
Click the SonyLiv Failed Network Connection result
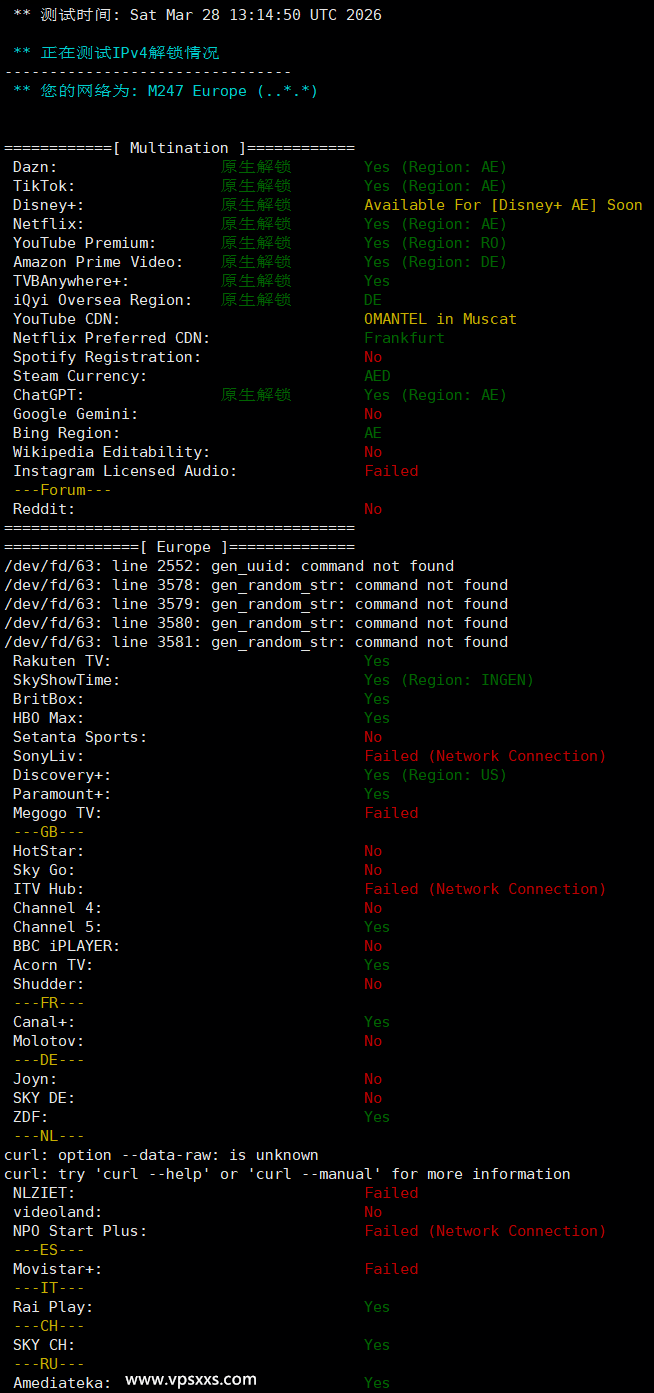[485, 756]
